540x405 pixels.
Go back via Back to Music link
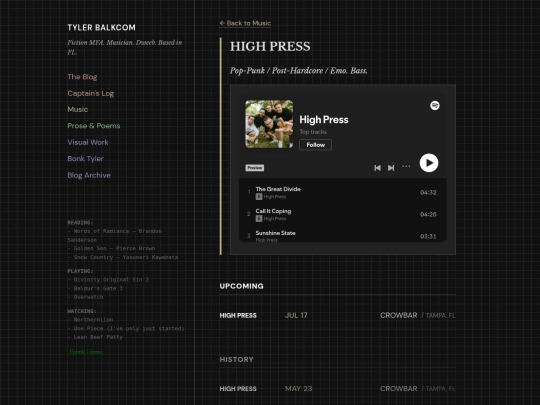pos(245,23)
